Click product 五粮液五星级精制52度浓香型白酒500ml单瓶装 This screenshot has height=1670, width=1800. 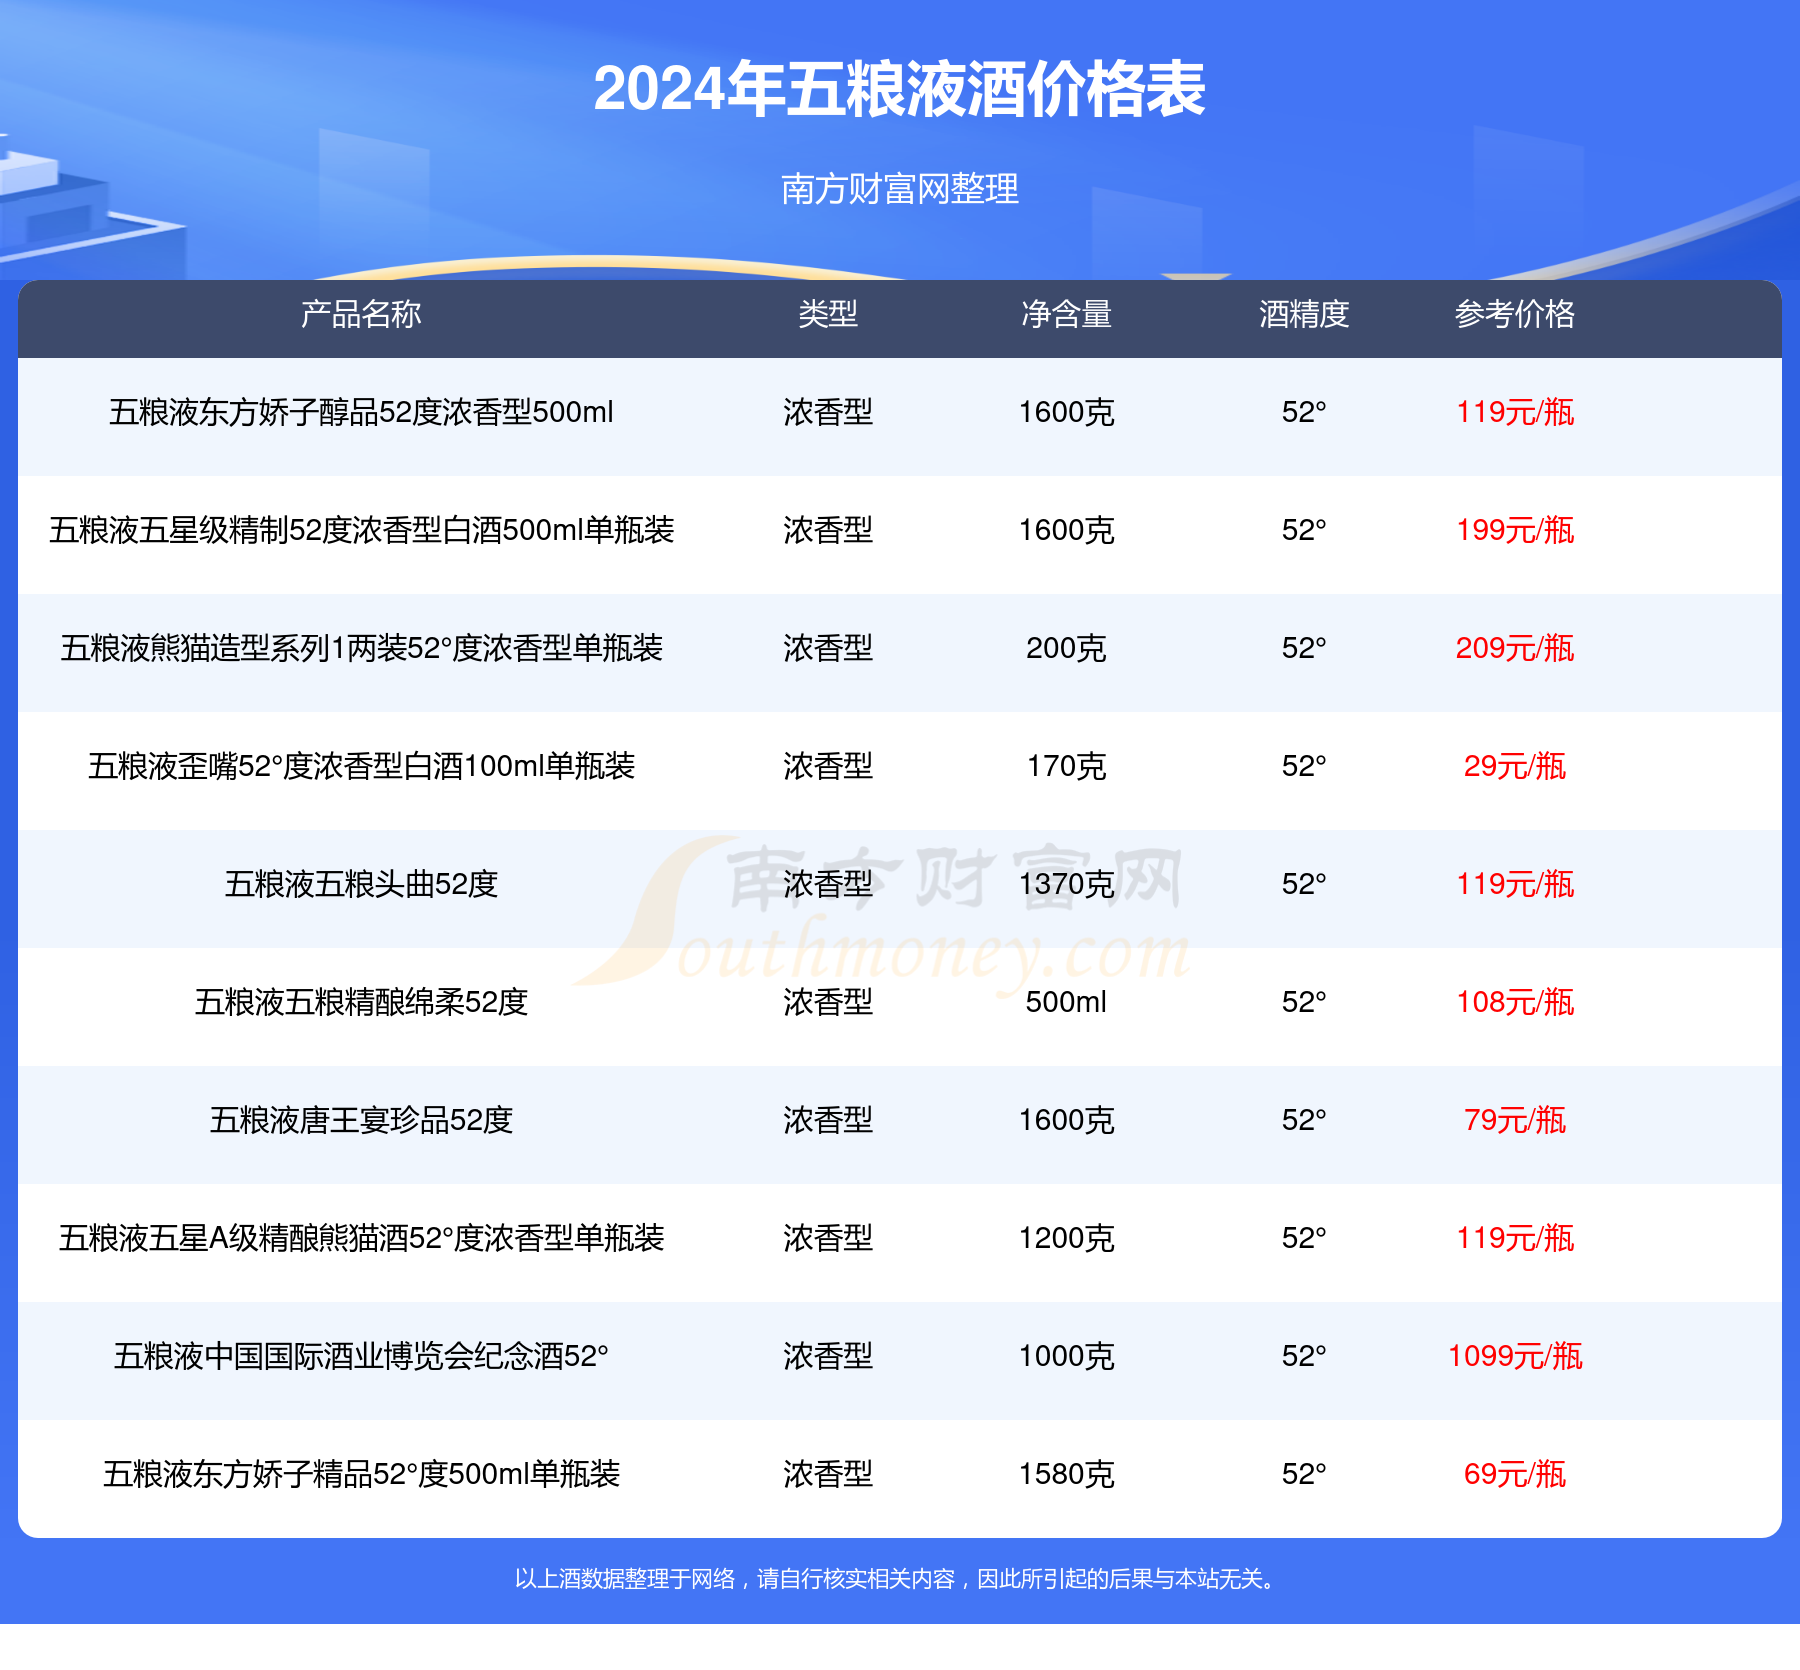(x=361, y=530)
